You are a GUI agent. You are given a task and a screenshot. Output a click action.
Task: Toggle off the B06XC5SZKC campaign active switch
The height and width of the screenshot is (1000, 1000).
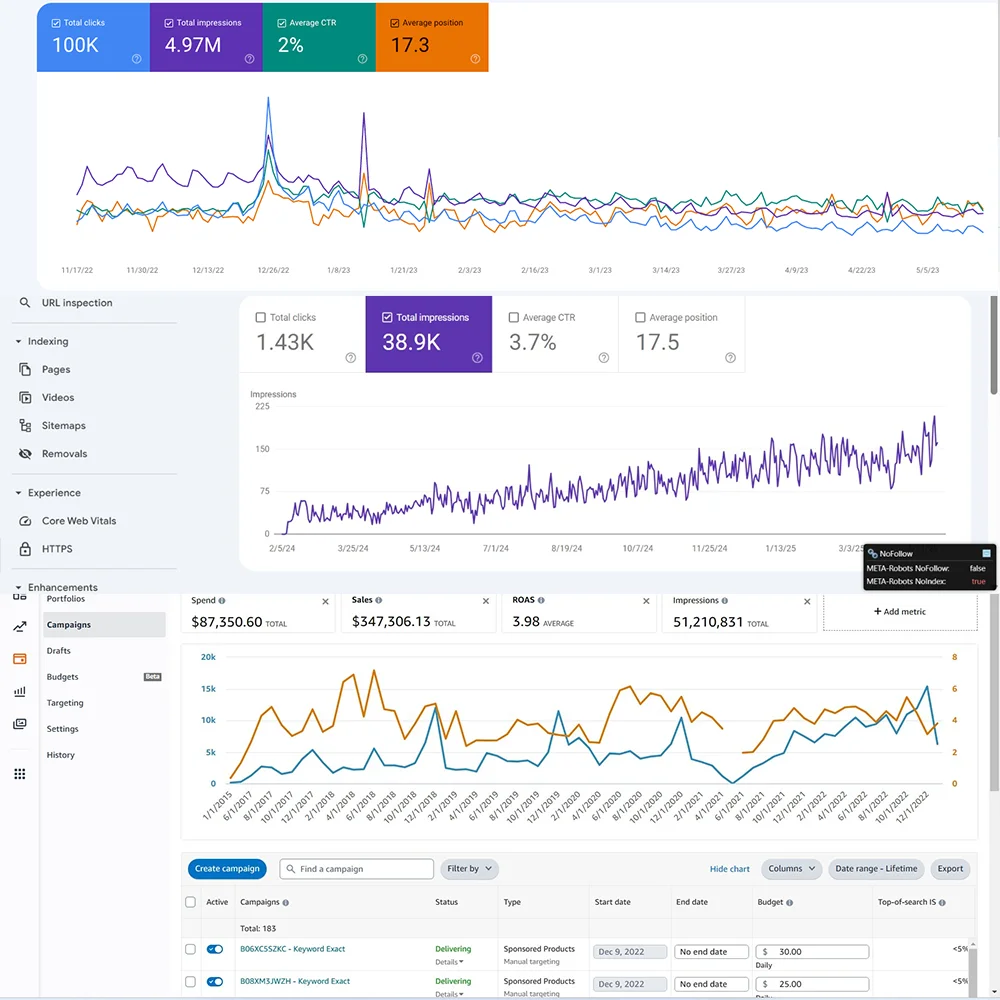click(215, 949)
